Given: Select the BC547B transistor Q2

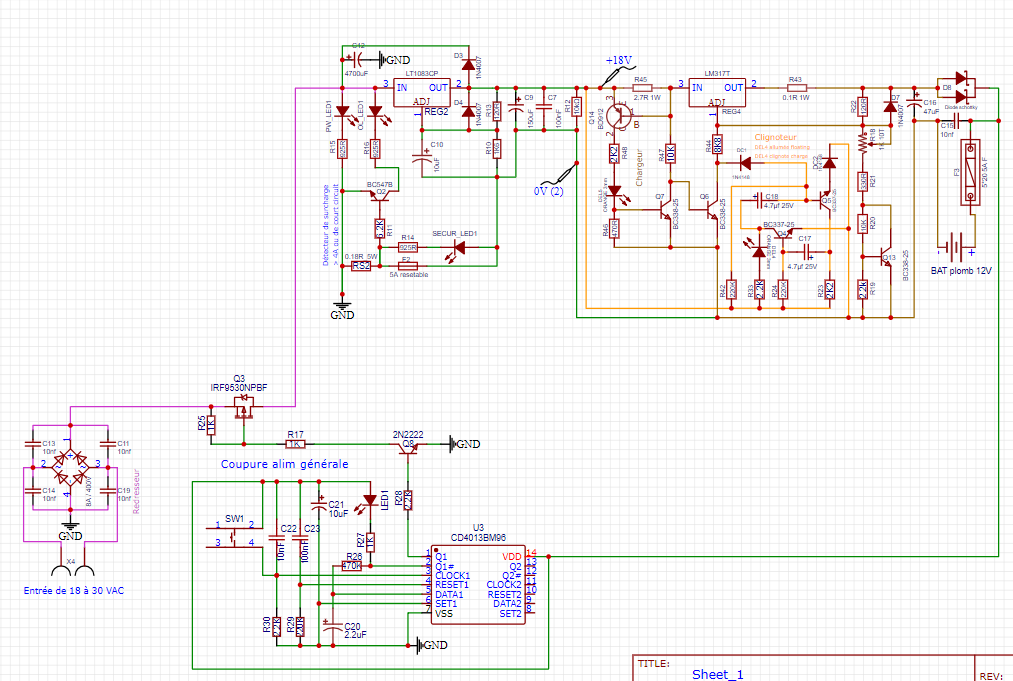Looking at the screenshot, I should tap(380, 194).
